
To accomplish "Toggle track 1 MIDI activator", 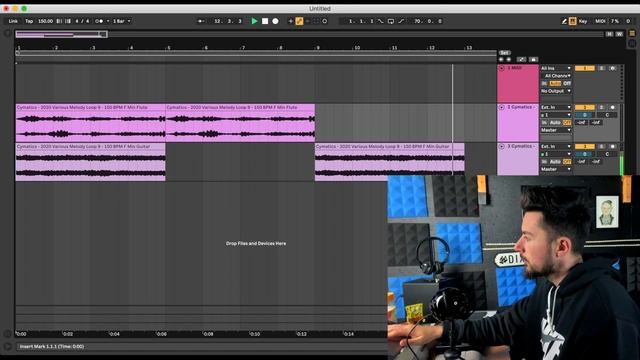I will [584, 68].
